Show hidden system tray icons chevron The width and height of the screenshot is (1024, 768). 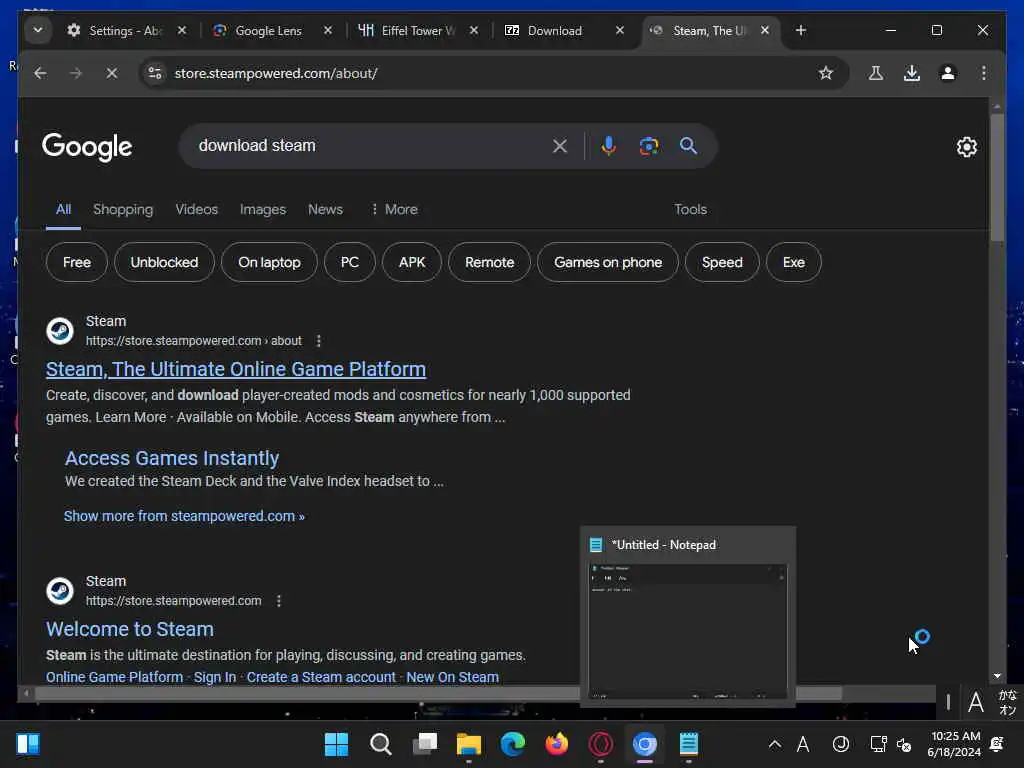coord(775,744)
